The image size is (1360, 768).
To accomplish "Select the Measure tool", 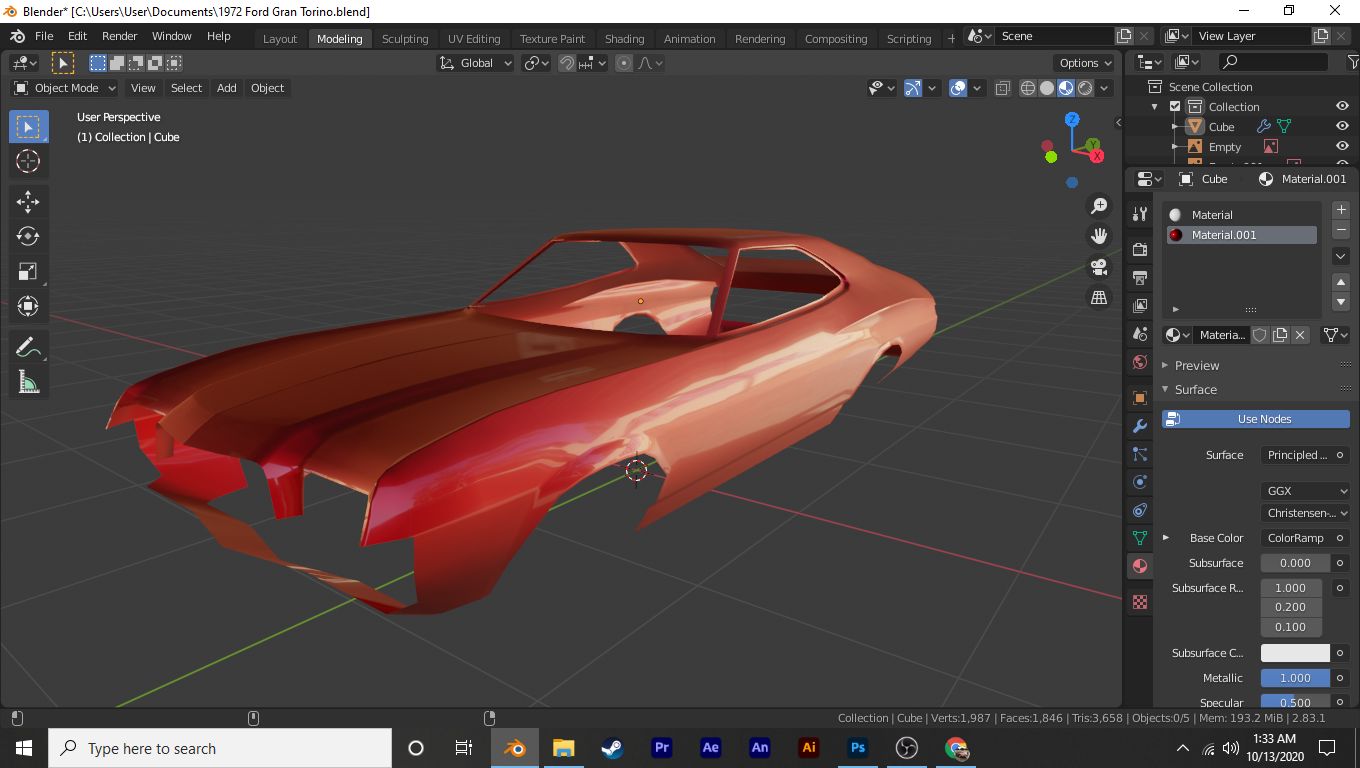I will pyautogui.click(x=28, y=382).
